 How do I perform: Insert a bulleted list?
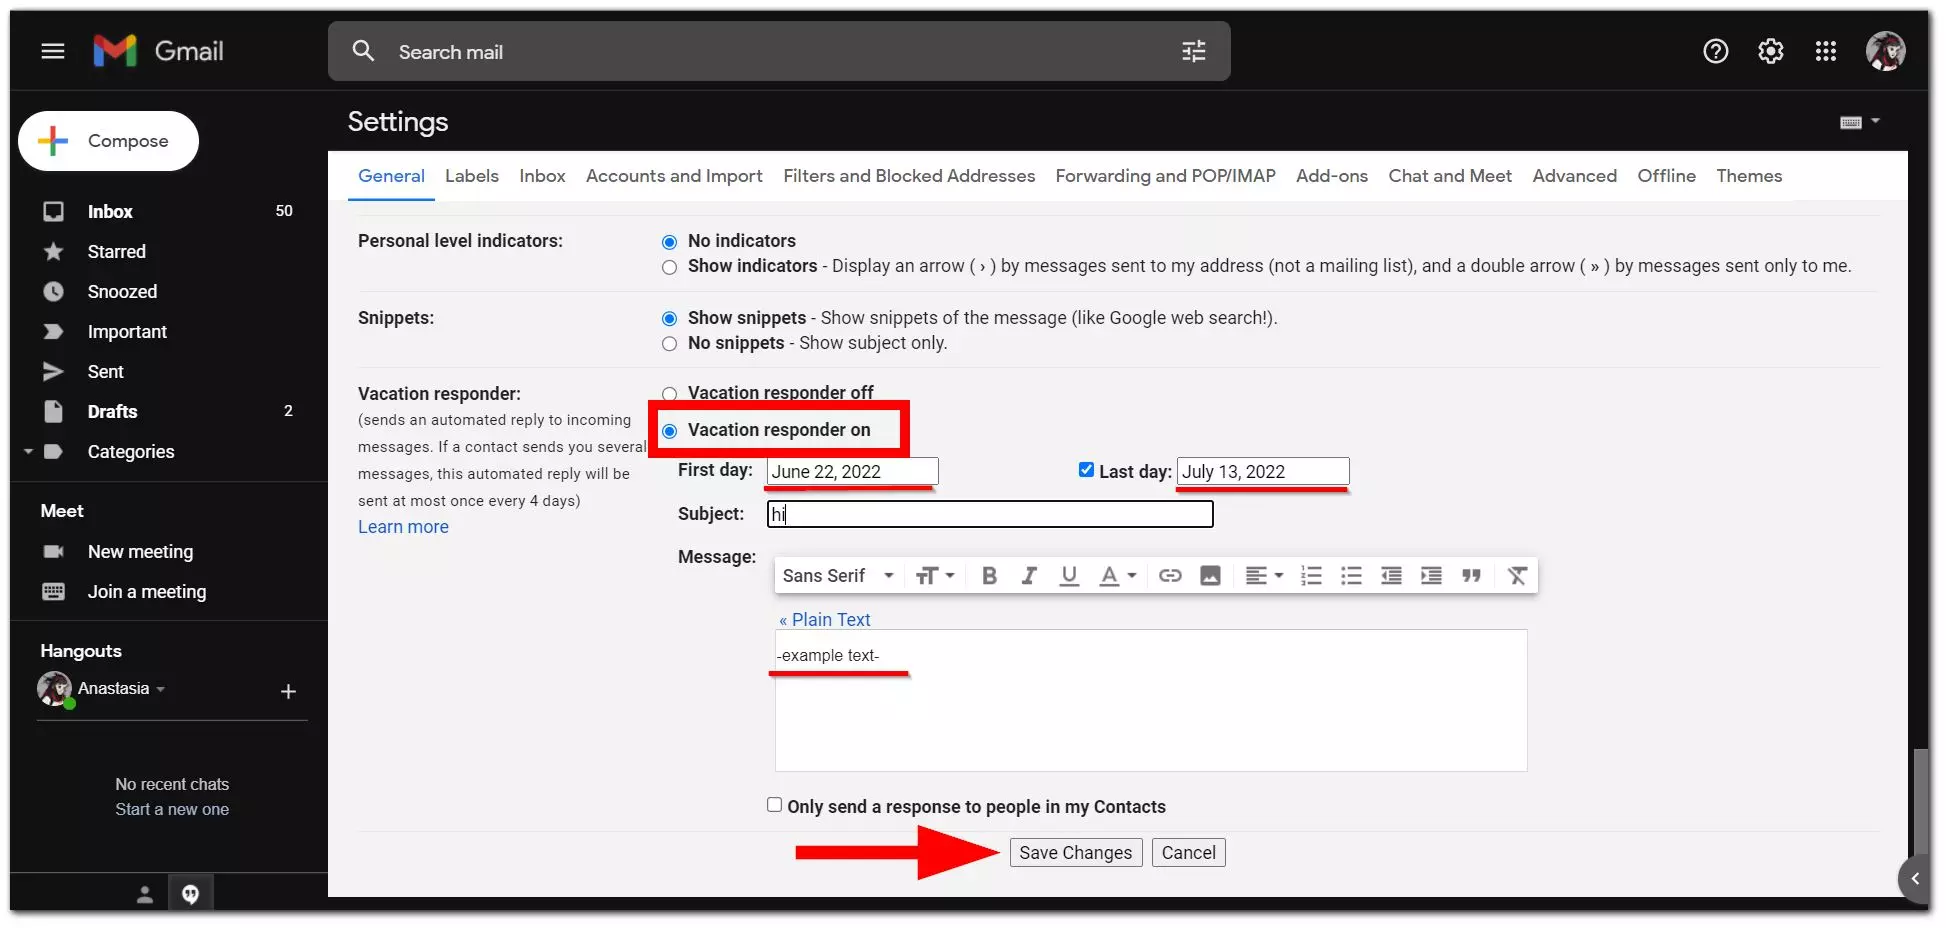tap(1351, 576)
